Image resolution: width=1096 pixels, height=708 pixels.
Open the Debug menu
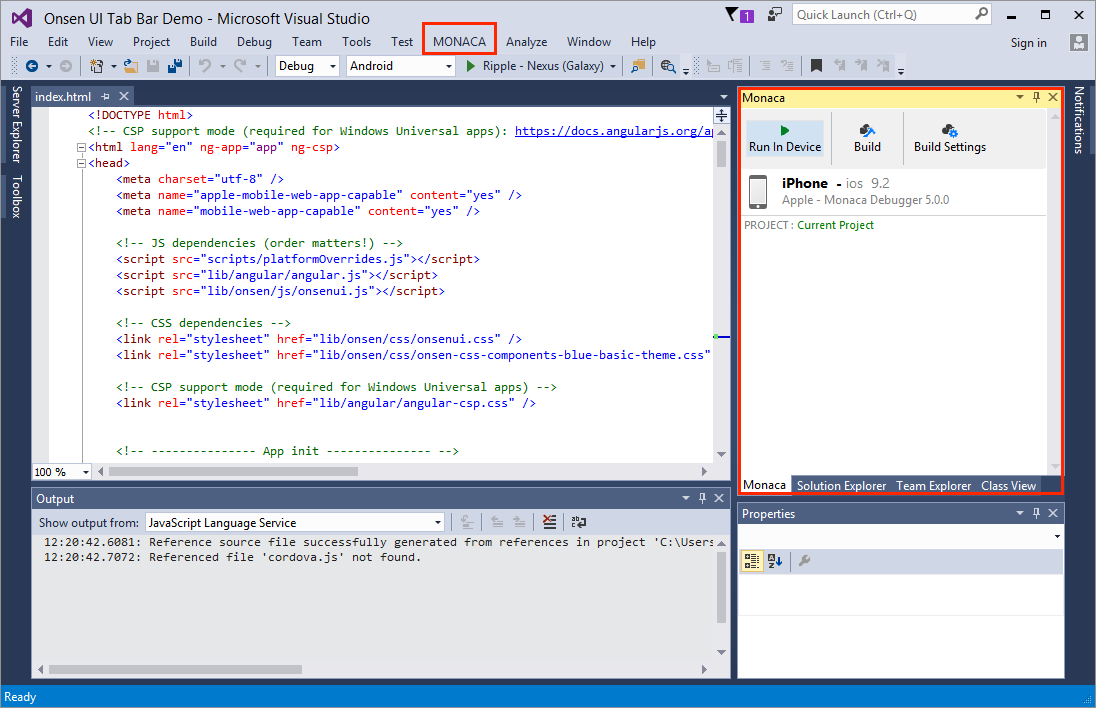[x=254, y=42]
